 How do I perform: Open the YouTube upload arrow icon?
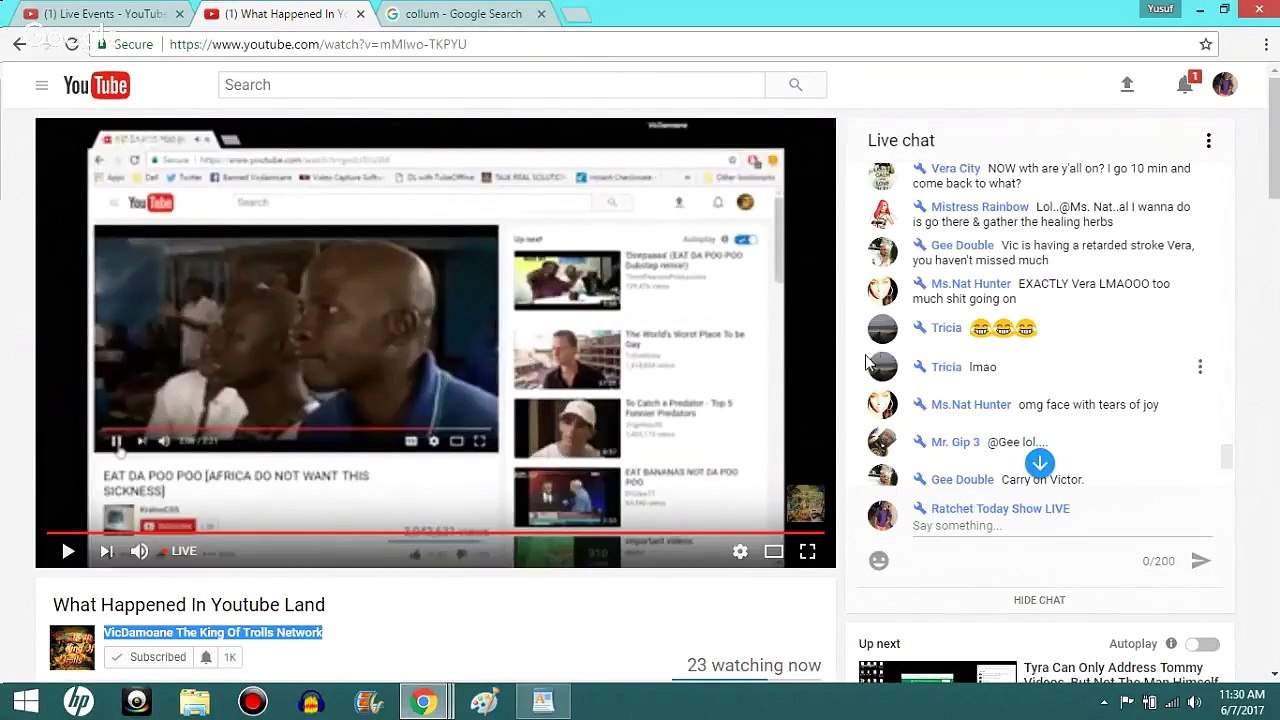tap(1127, 85)
